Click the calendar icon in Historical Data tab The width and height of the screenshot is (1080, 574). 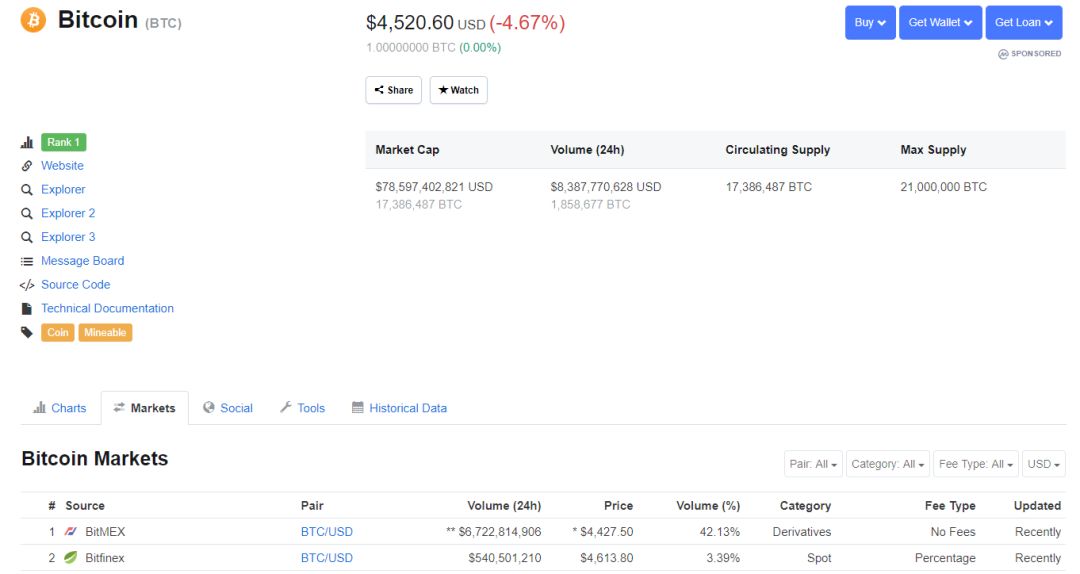pos(357,407)
